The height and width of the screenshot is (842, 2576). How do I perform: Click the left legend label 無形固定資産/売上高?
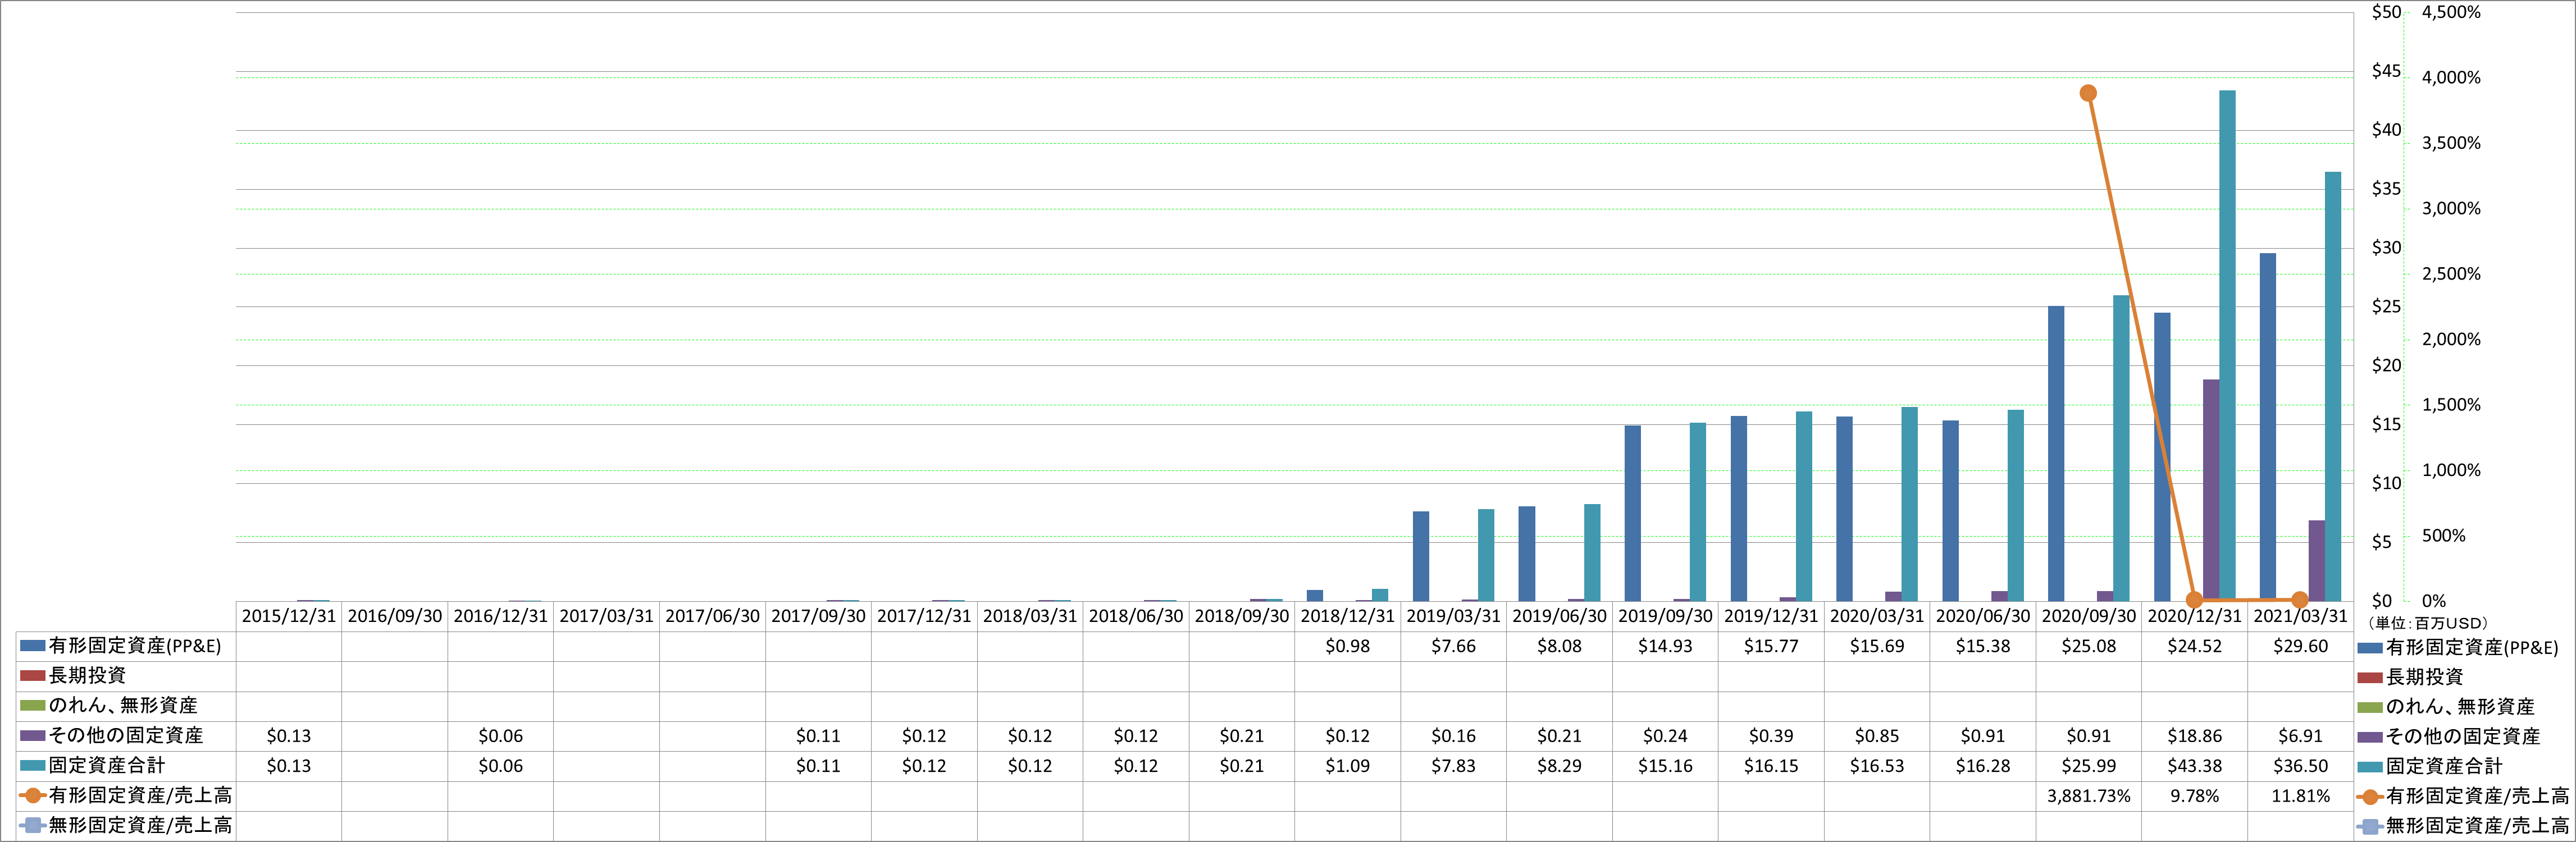[x=140, y=826]
